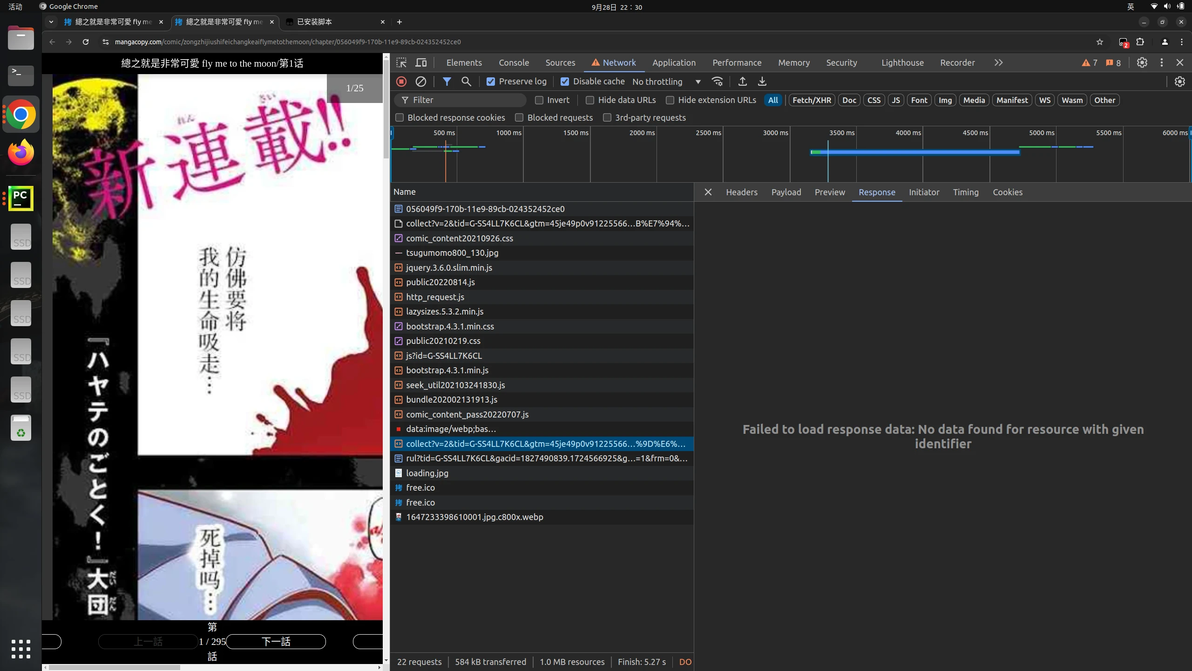Click the browser address bar
1192x671 pixels.
(593, 42)
